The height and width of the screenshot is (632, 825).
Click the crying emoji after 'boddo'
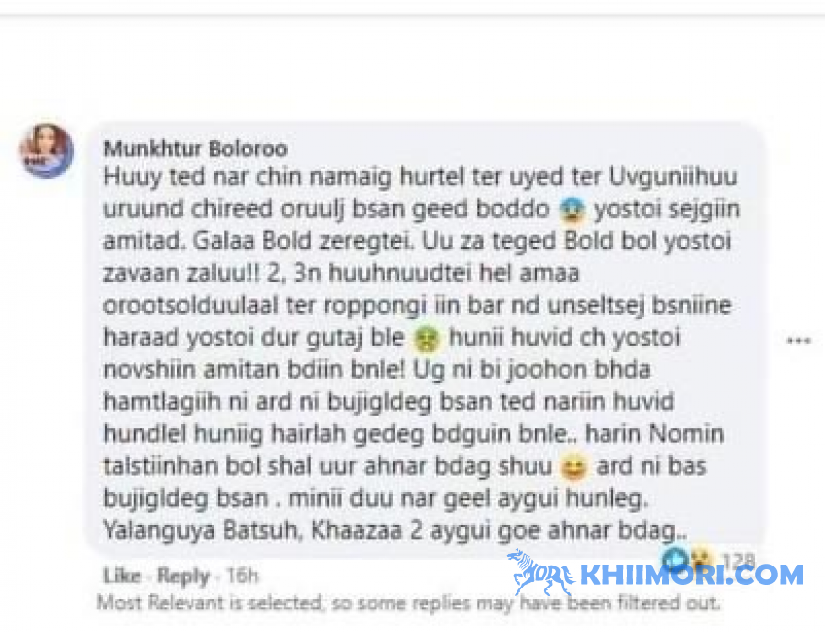pyautogui.click(x=572, y=209)
